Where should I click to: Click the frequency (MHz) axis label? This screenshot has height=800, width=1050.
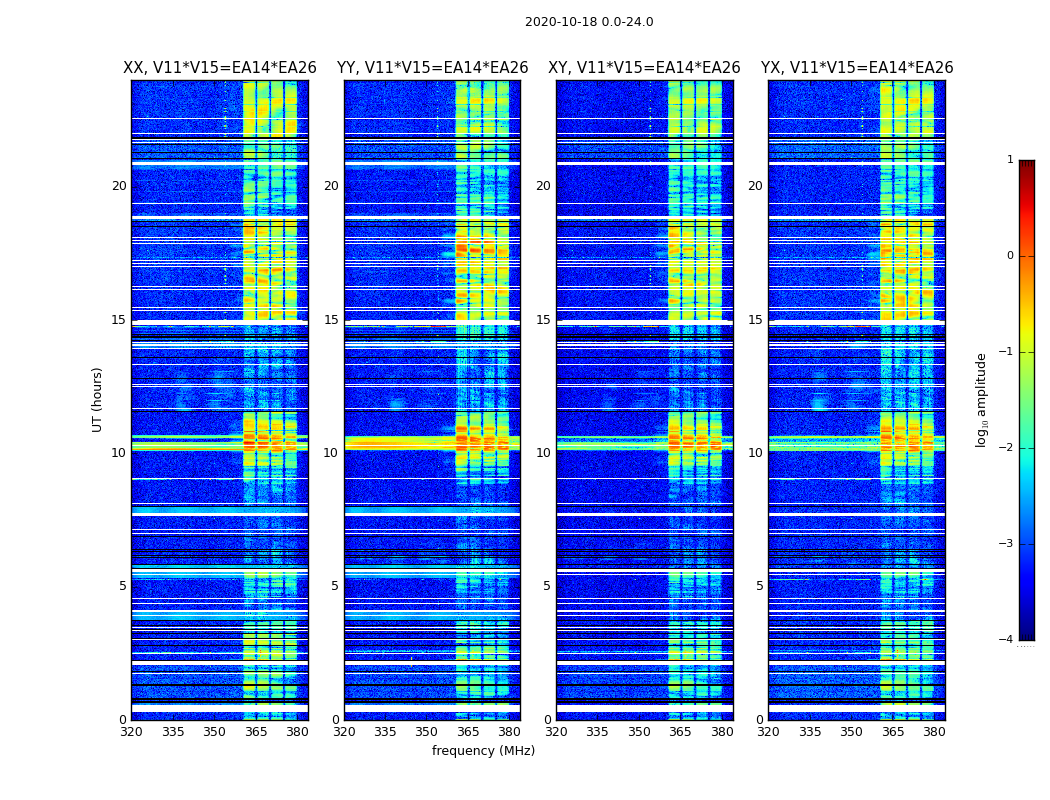483,750
